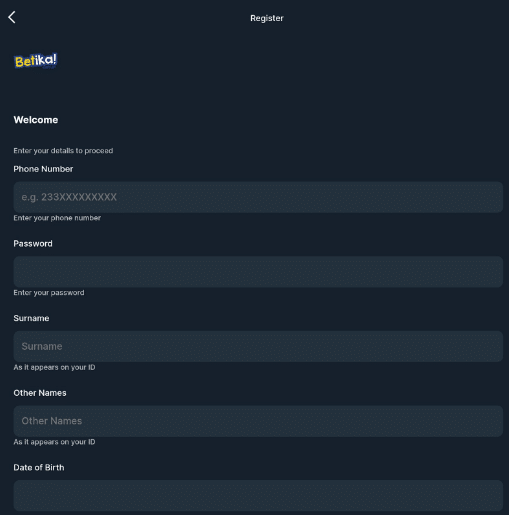Click the 'Enter your phone number' hint
This screenshot has height=515, width=509.
(x=57, y=218)
